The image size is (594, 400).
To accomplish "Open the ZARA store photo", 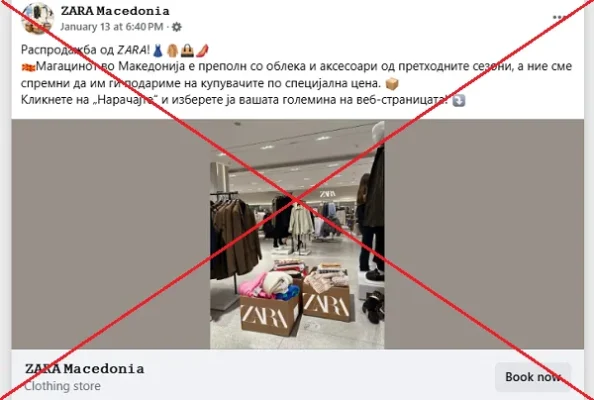I will tap(297, 234).
